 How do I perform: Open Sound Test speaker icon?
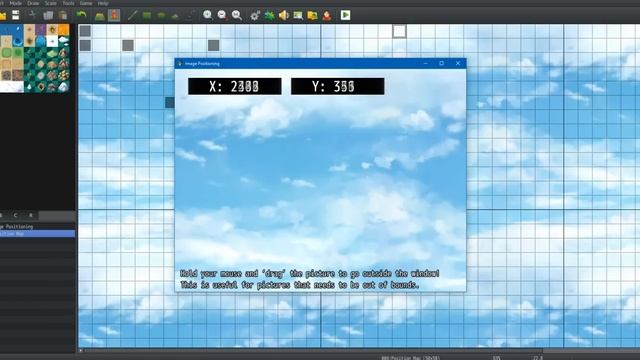(284, 16)
